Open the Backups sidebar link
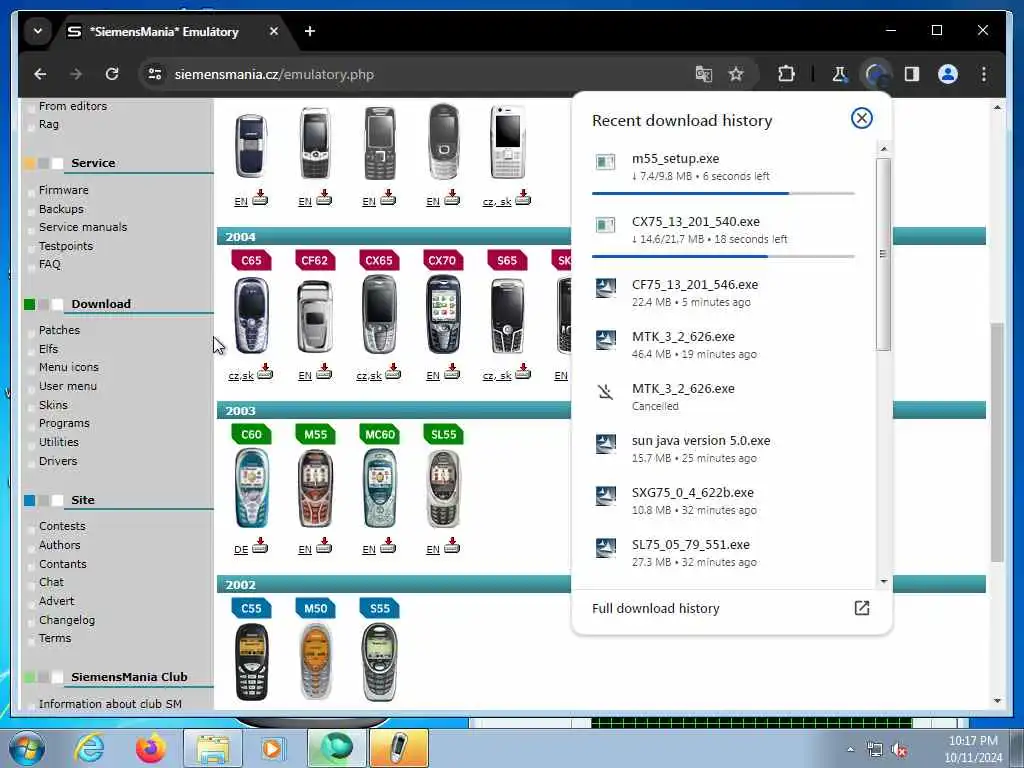Image resolution: width=1024 pixels, height=768 pixels. (61, 209)
